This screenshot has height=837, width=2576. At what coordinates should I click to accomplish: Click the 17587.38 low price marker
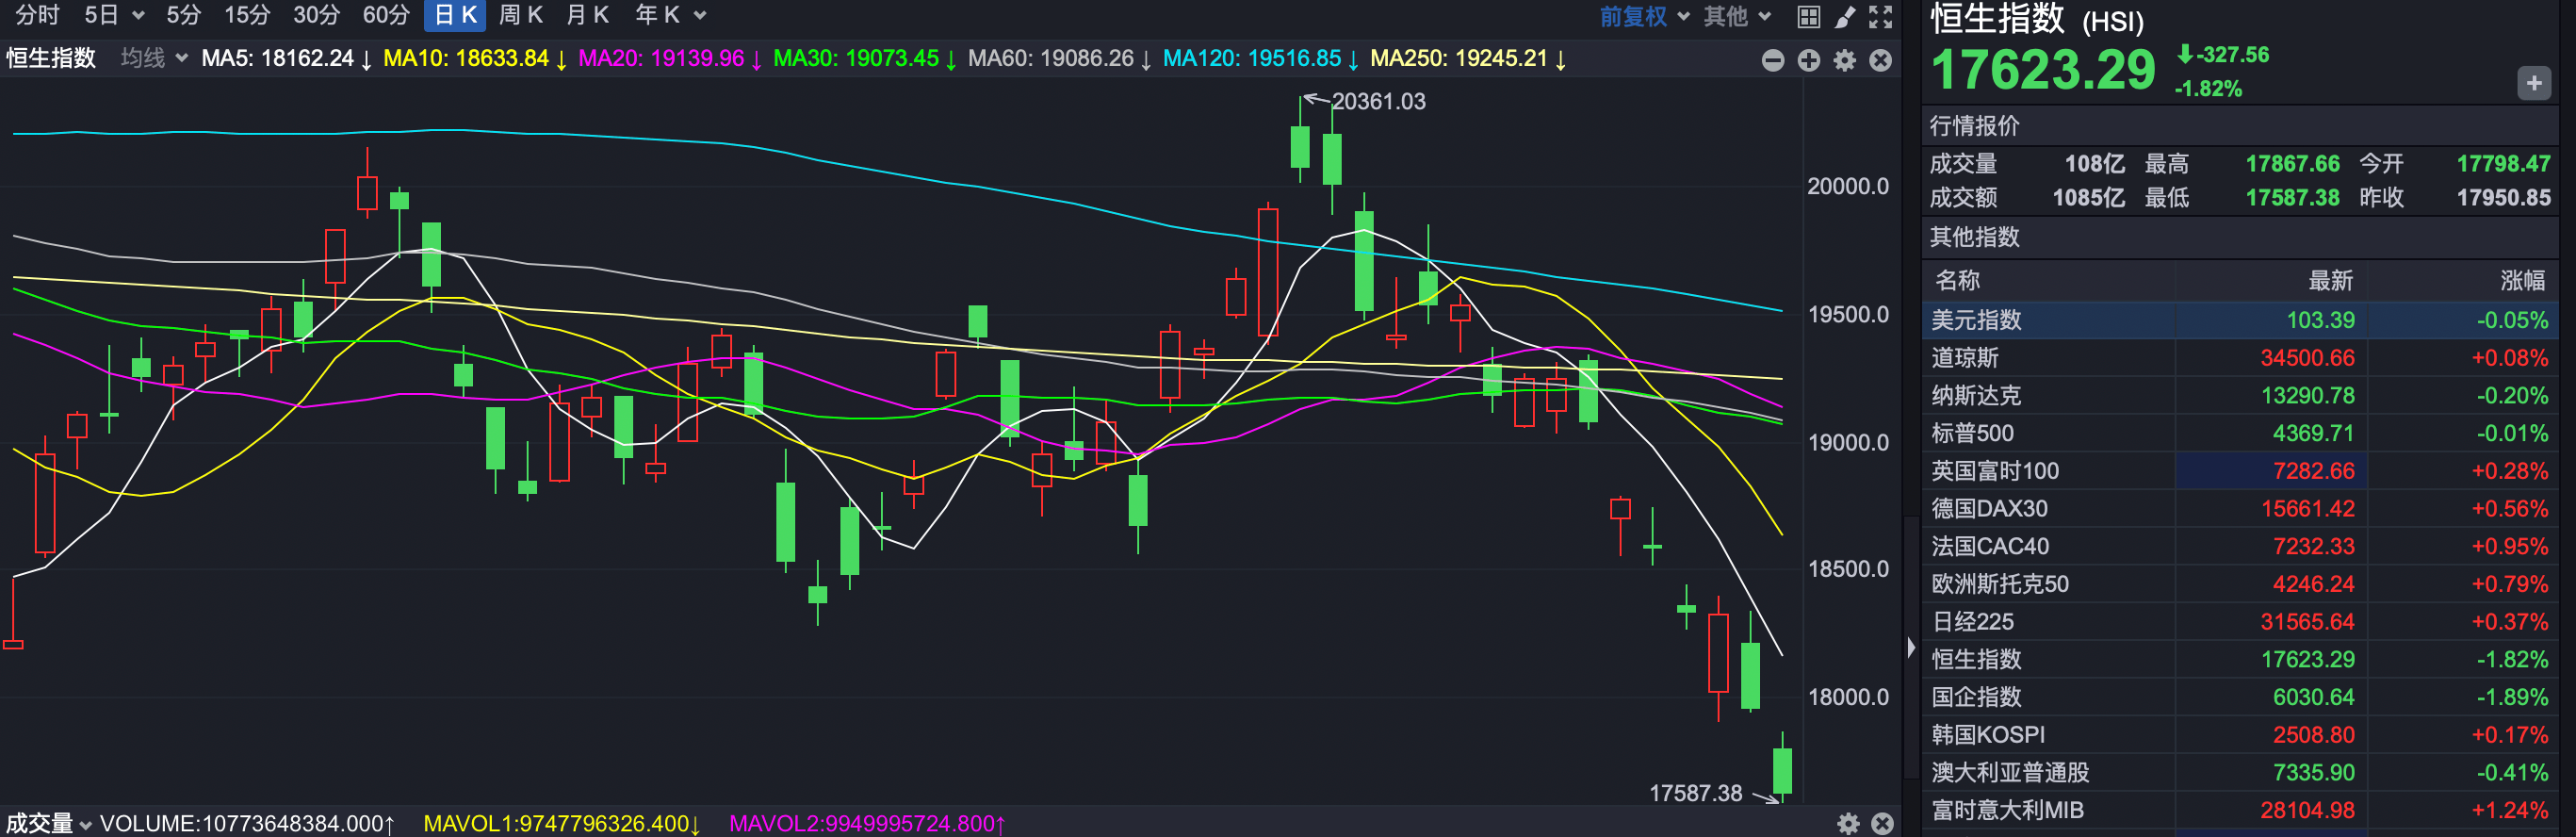coord(1695,793)
